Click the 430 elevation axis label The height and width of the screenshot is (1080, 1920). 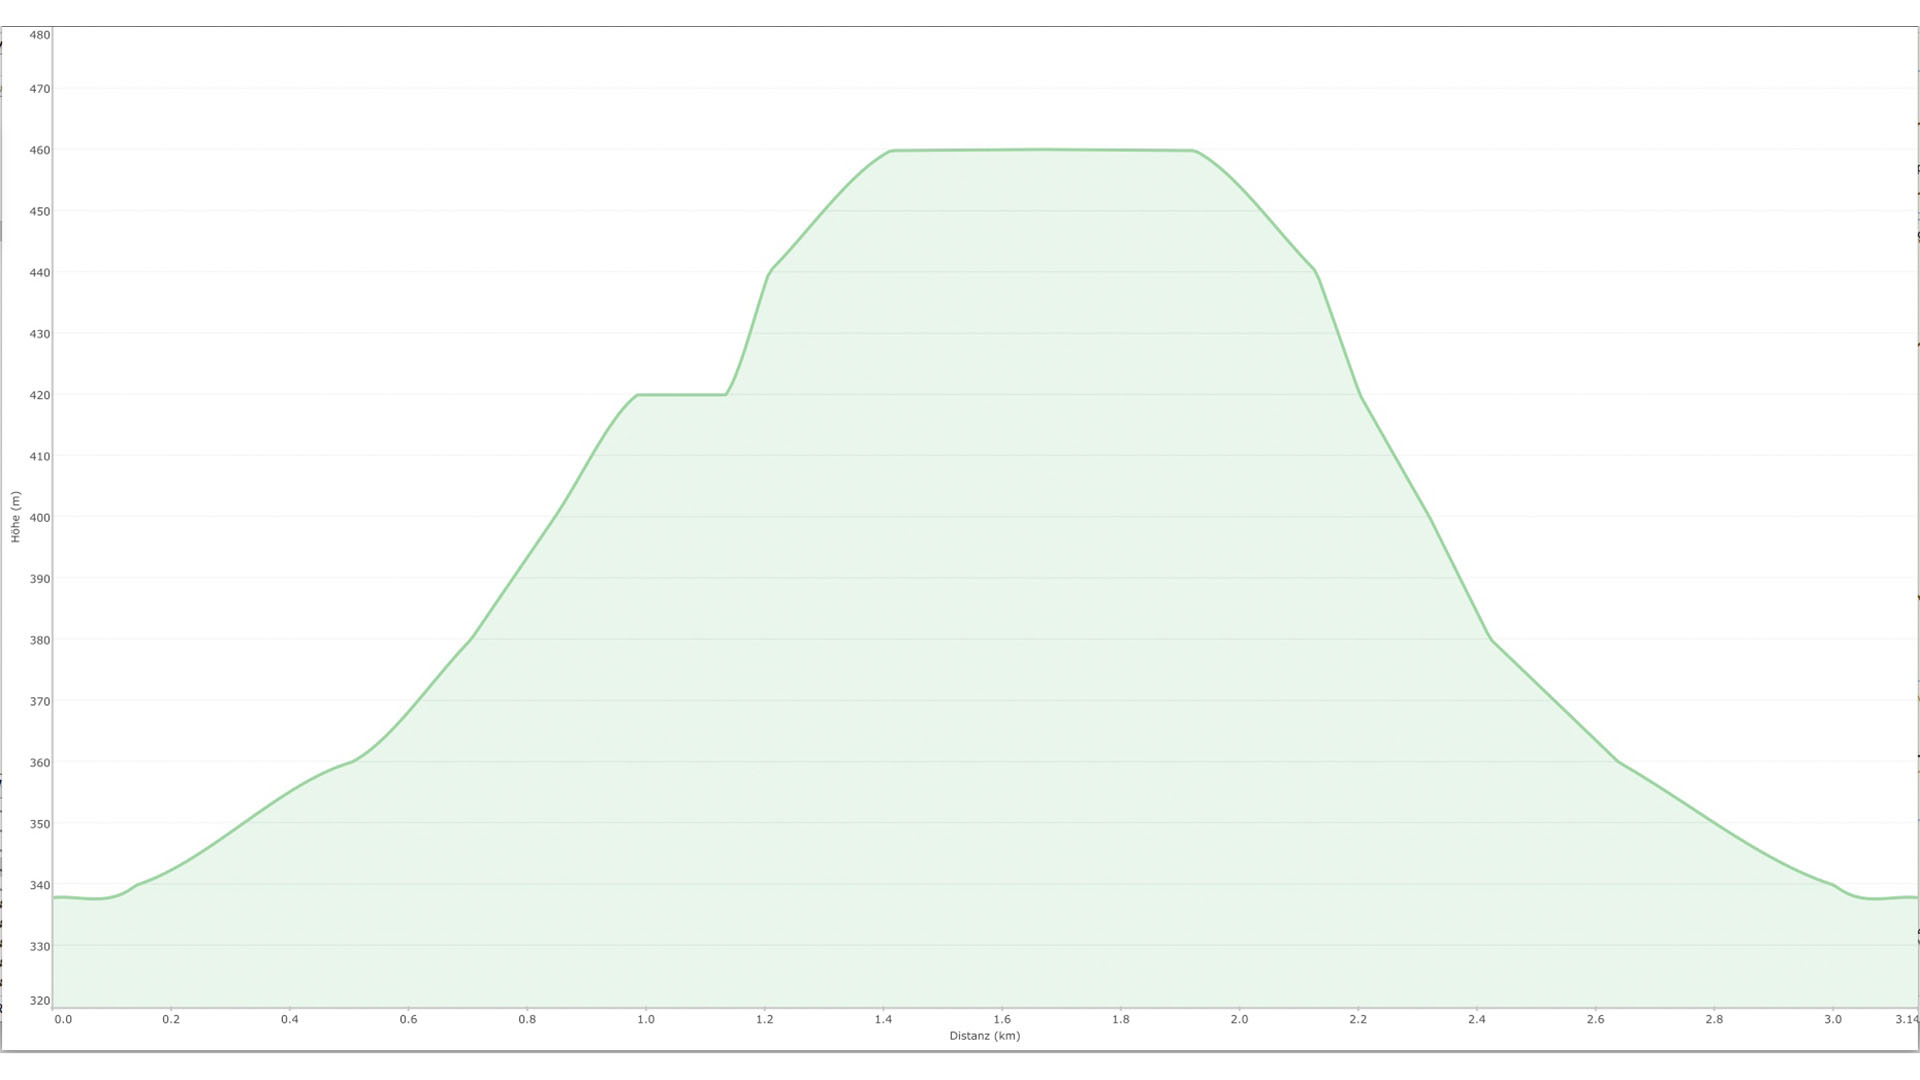click(39, 334)
